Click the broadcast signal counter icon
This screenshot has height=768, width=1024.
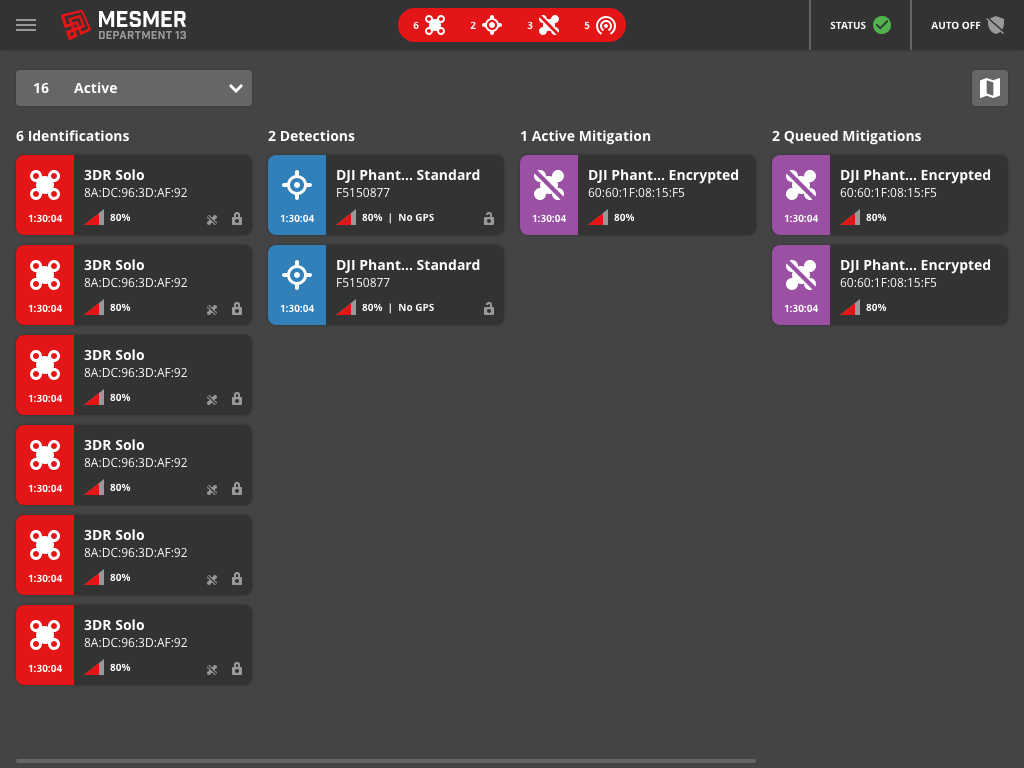tap(607, 25)
